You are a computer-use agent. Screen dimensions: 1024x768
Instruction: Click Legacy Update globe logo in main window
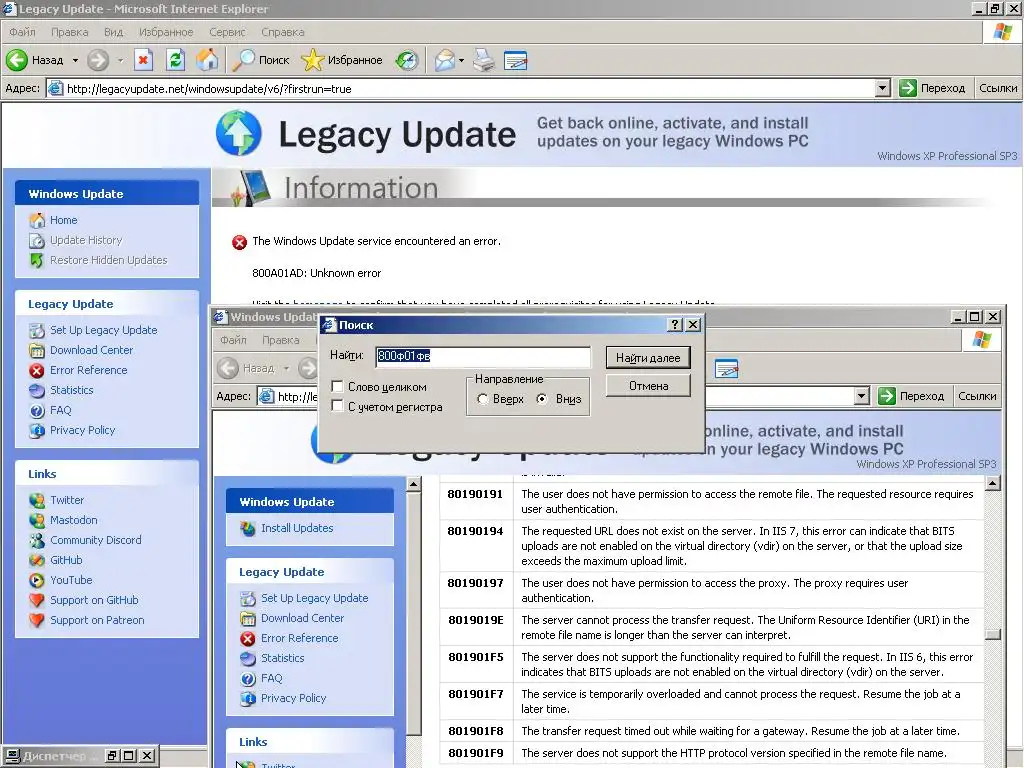[238, 133]
